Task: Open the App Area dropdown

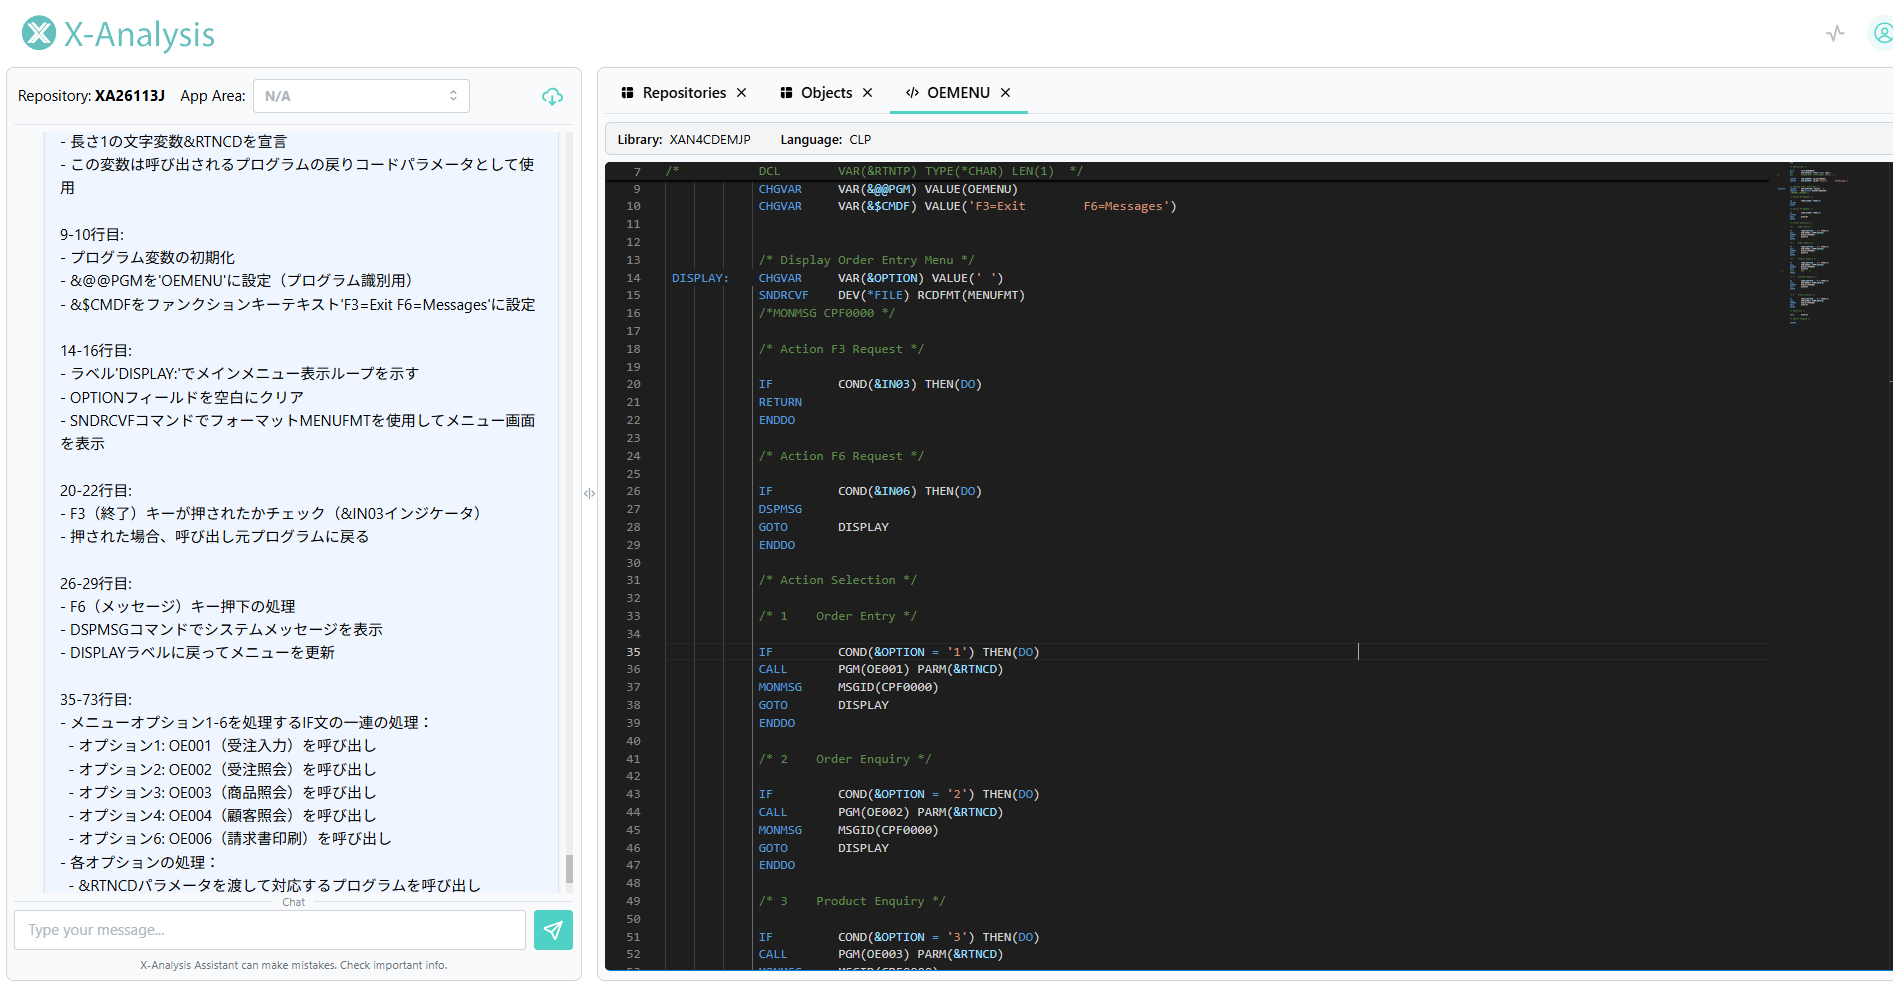Action: 361,96
